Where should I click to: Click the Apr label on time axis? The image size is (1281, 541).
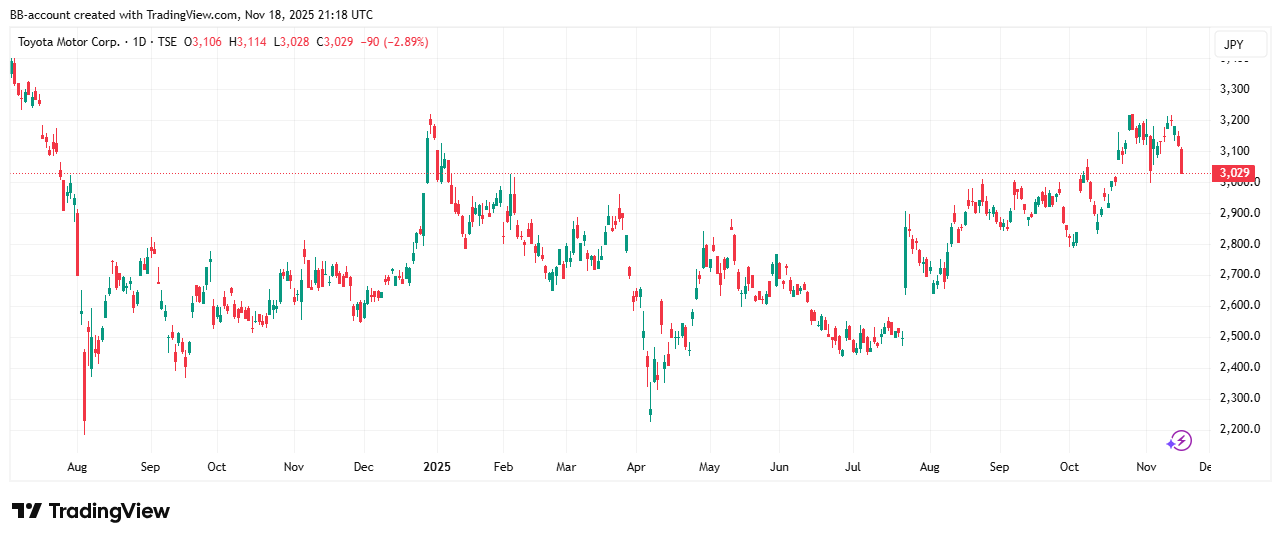[635, 467]
